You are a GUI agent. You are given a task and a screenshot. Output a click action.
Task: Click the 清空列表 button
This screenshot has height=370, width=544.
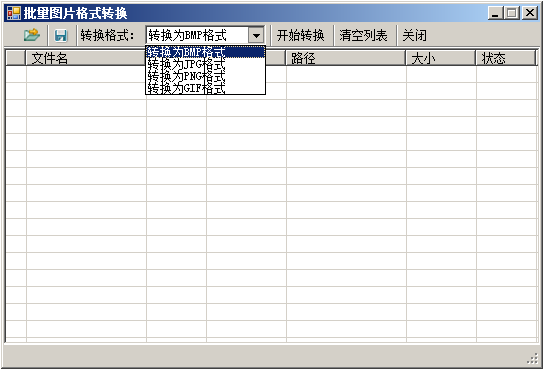click(x=363, y=35)
